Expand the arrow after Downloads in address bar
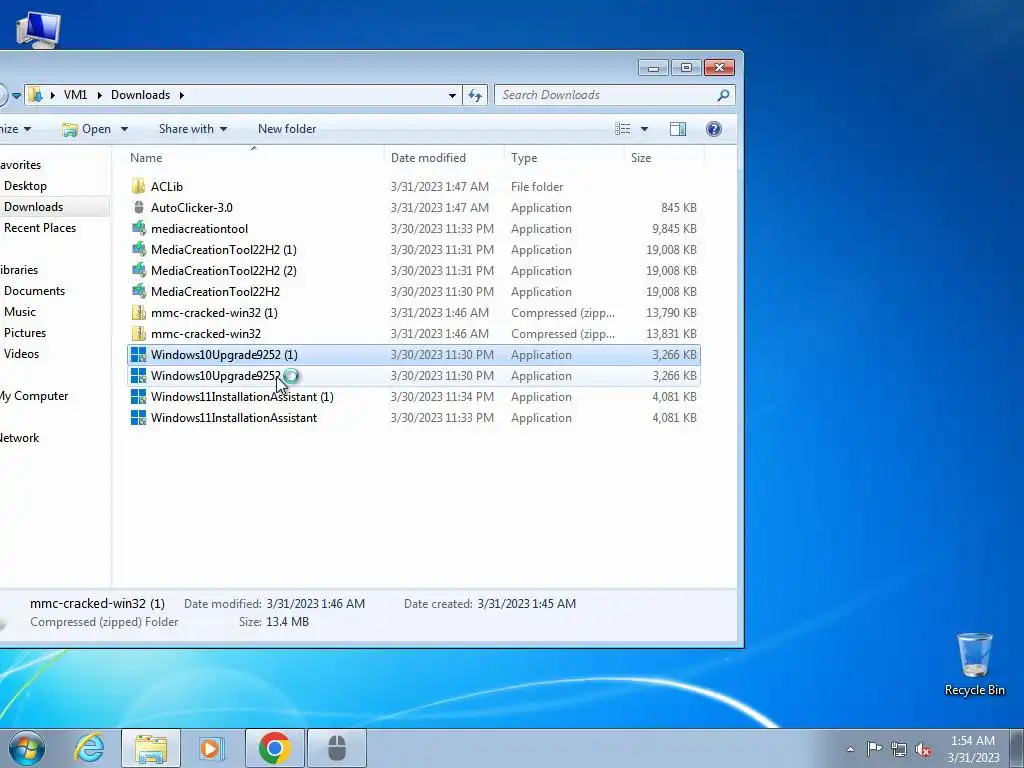This screenshot has width=1024, height=768. (182, 95)
